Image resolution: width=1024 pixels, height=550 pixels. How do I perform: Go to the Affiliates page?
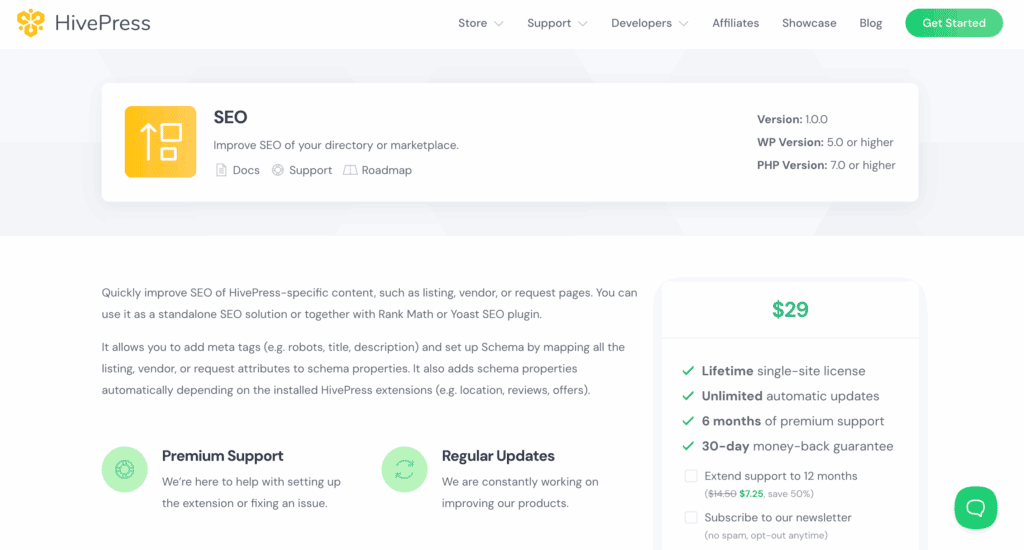point(735,23)
